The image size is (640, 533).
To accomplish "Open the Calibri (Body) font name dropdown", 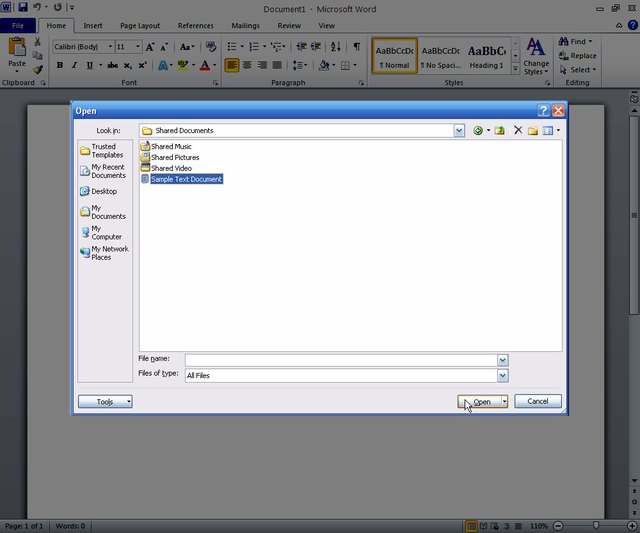I will pyautogui.click(x=110, y=47).
